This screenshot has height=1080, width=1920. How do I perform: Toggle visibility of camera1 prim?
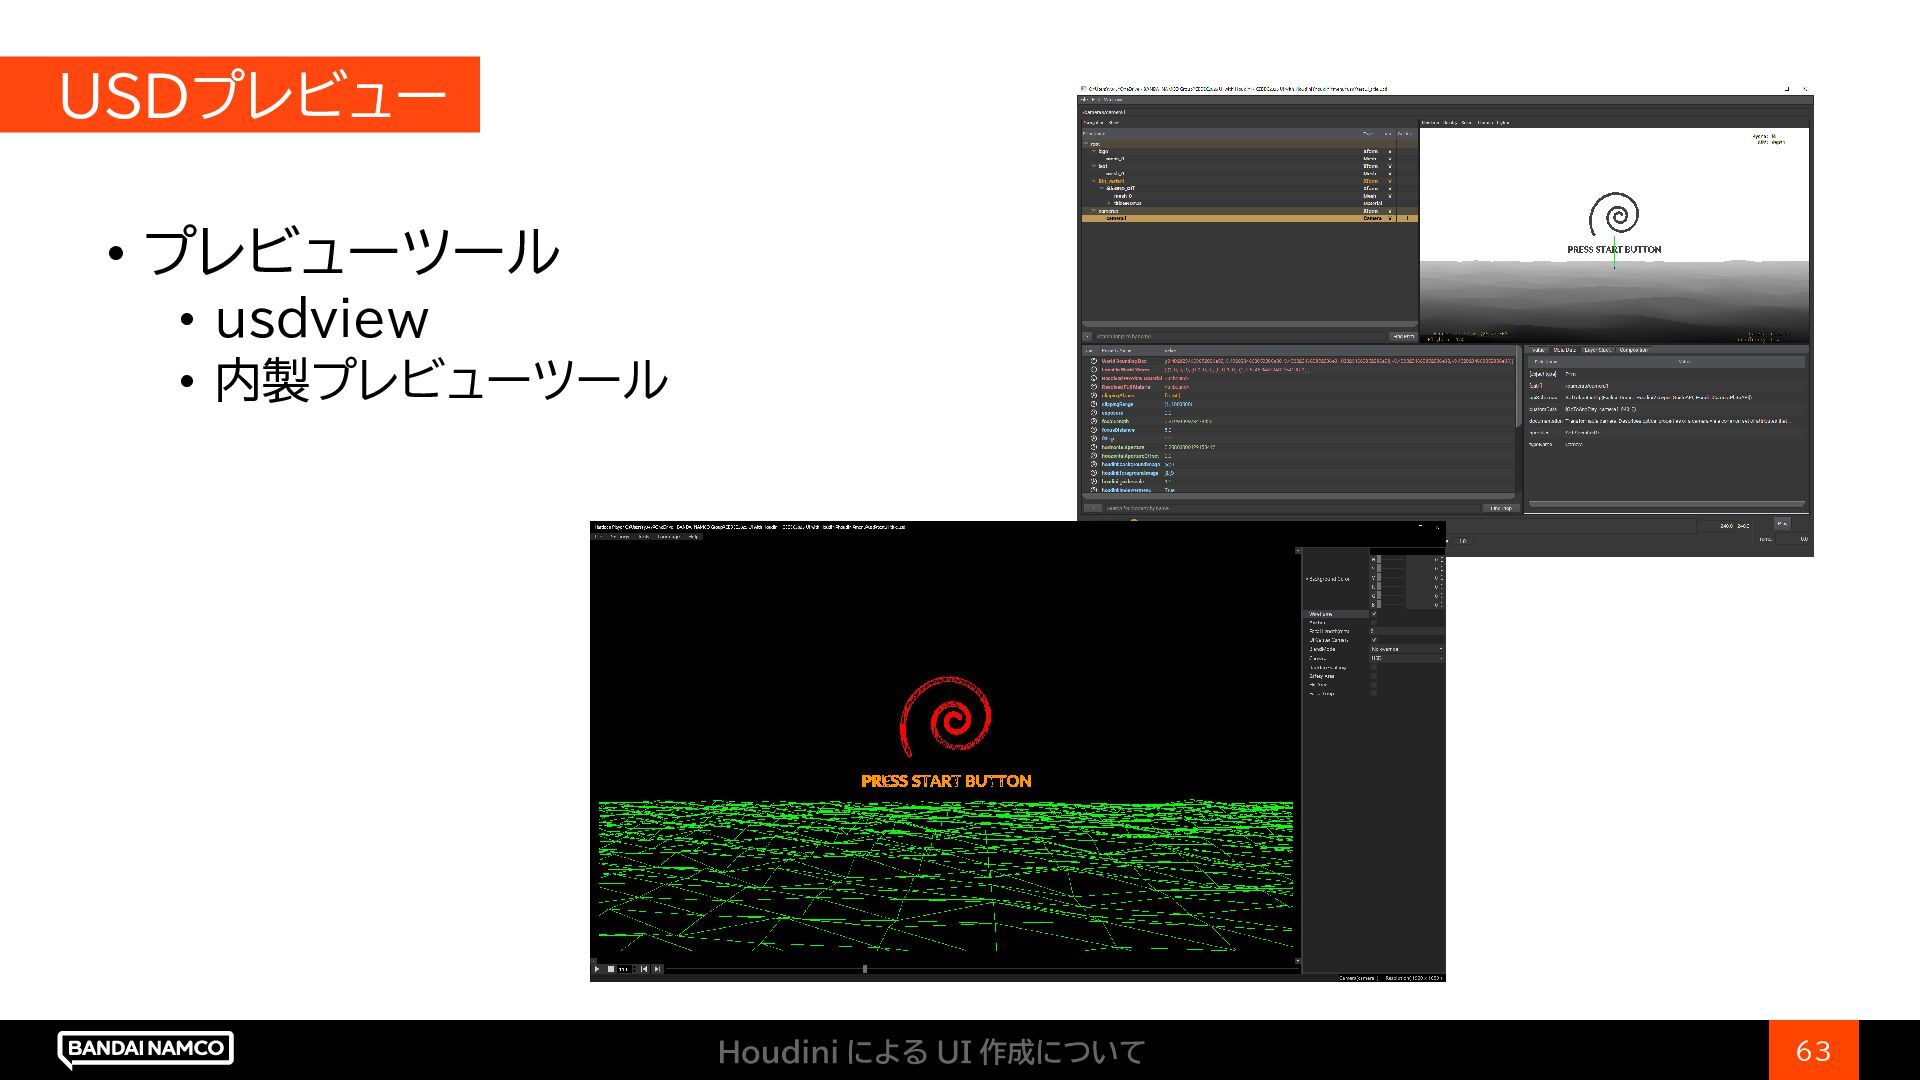coord(1390,218)
